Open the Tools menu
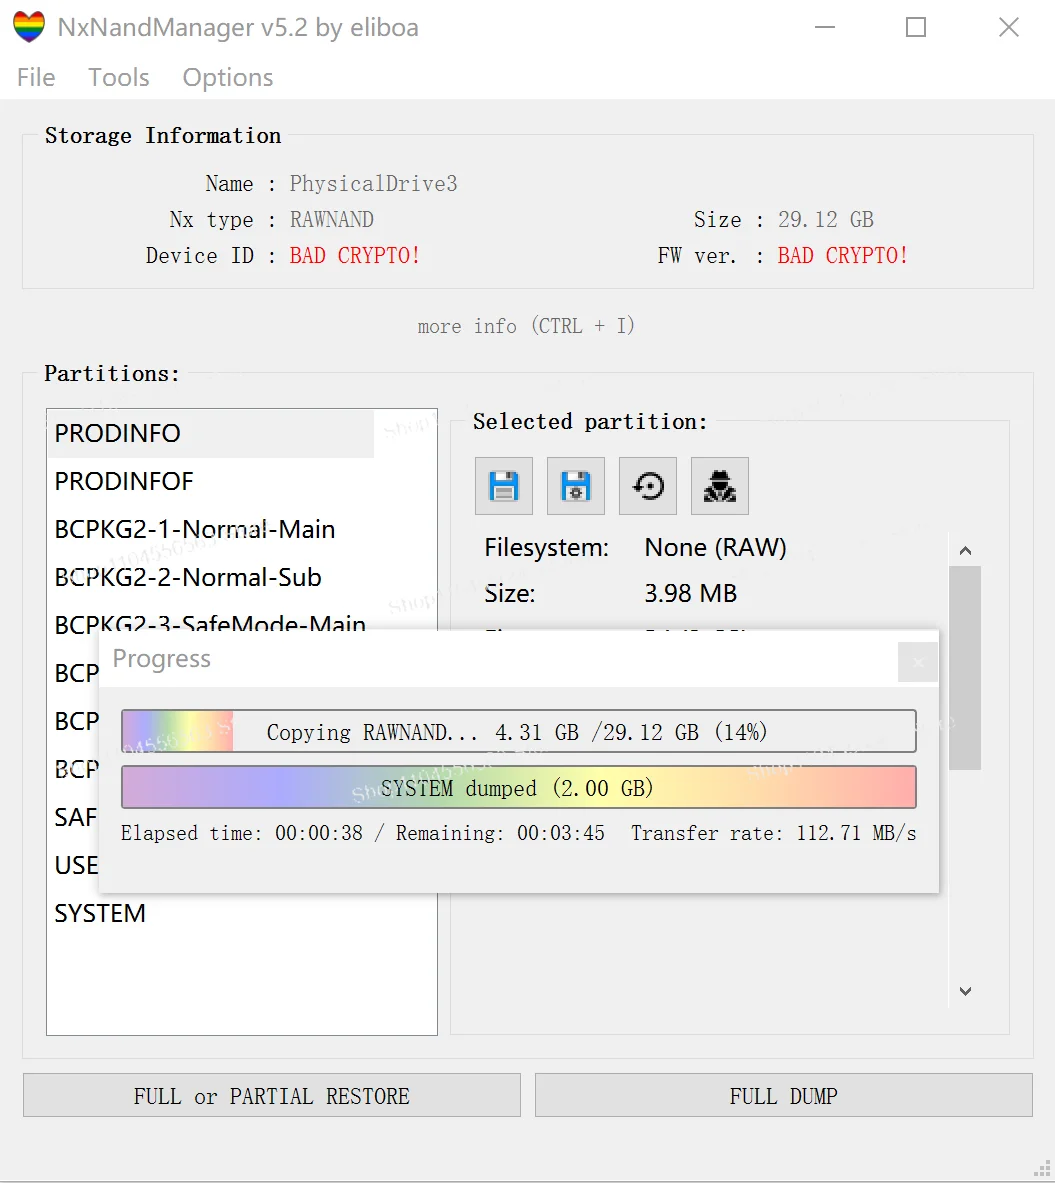Screen dimensions: 1055x1183 click(x=118, y=77)
